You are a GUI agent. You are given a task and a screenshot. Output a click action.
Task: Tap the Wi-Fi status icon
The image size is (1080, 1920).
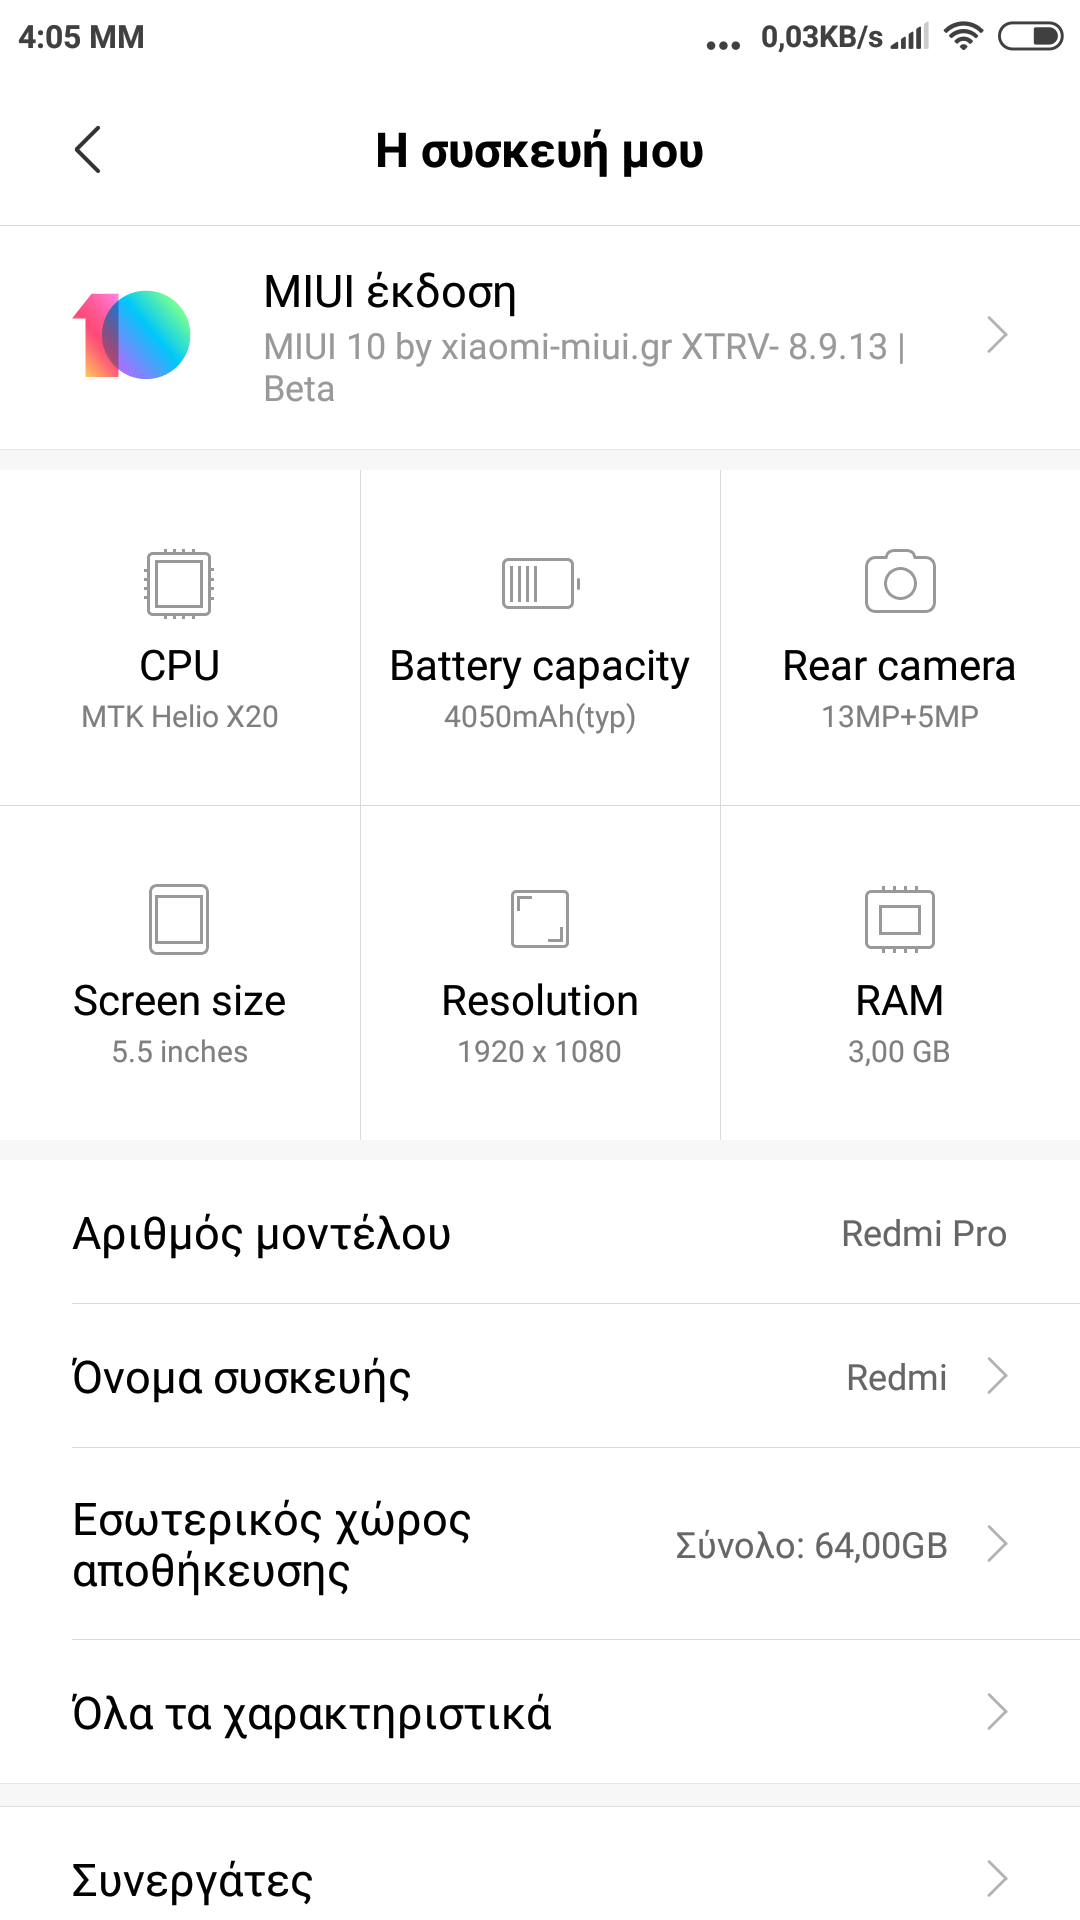963,37
